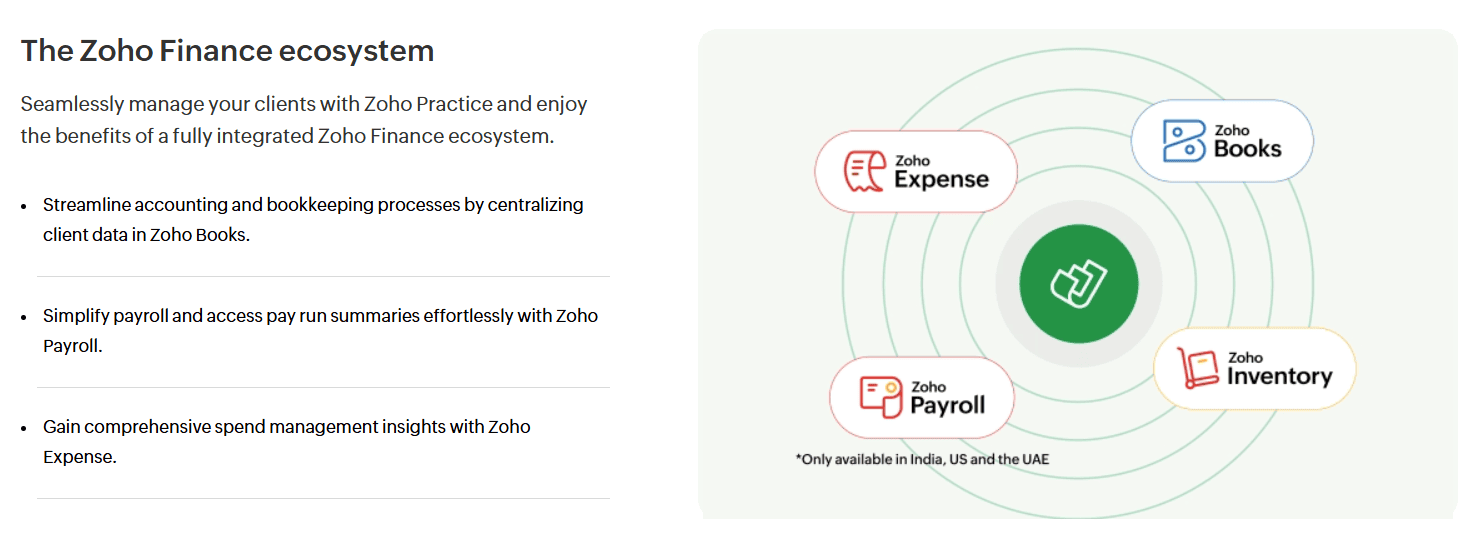Click the Zoho Inventory cart icon

(x=1198, y=367)
